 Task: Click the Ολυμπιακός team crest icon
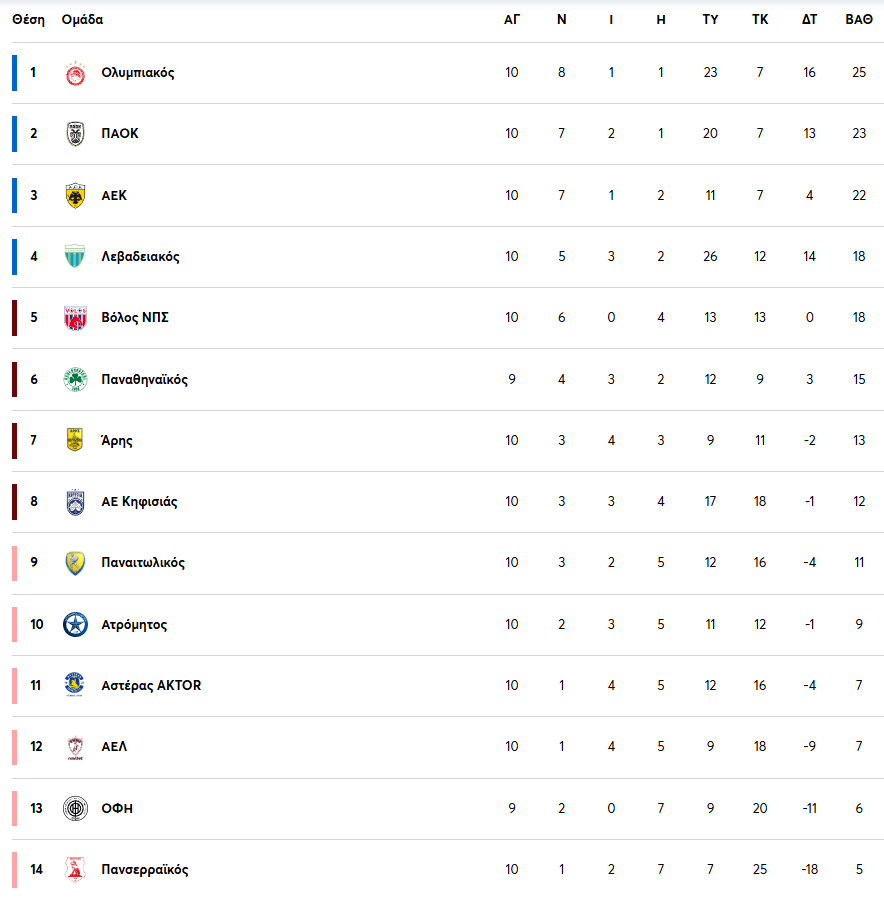click(x=75, y=73)
